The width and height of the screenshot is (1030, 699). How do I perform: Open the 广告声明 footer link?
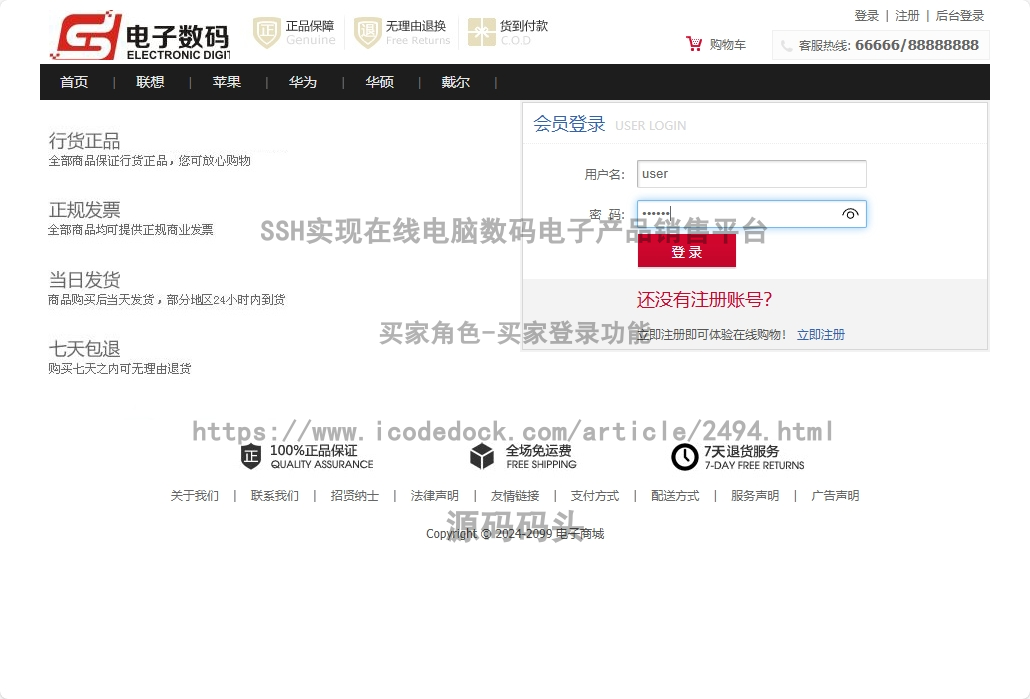pos(836,496)
